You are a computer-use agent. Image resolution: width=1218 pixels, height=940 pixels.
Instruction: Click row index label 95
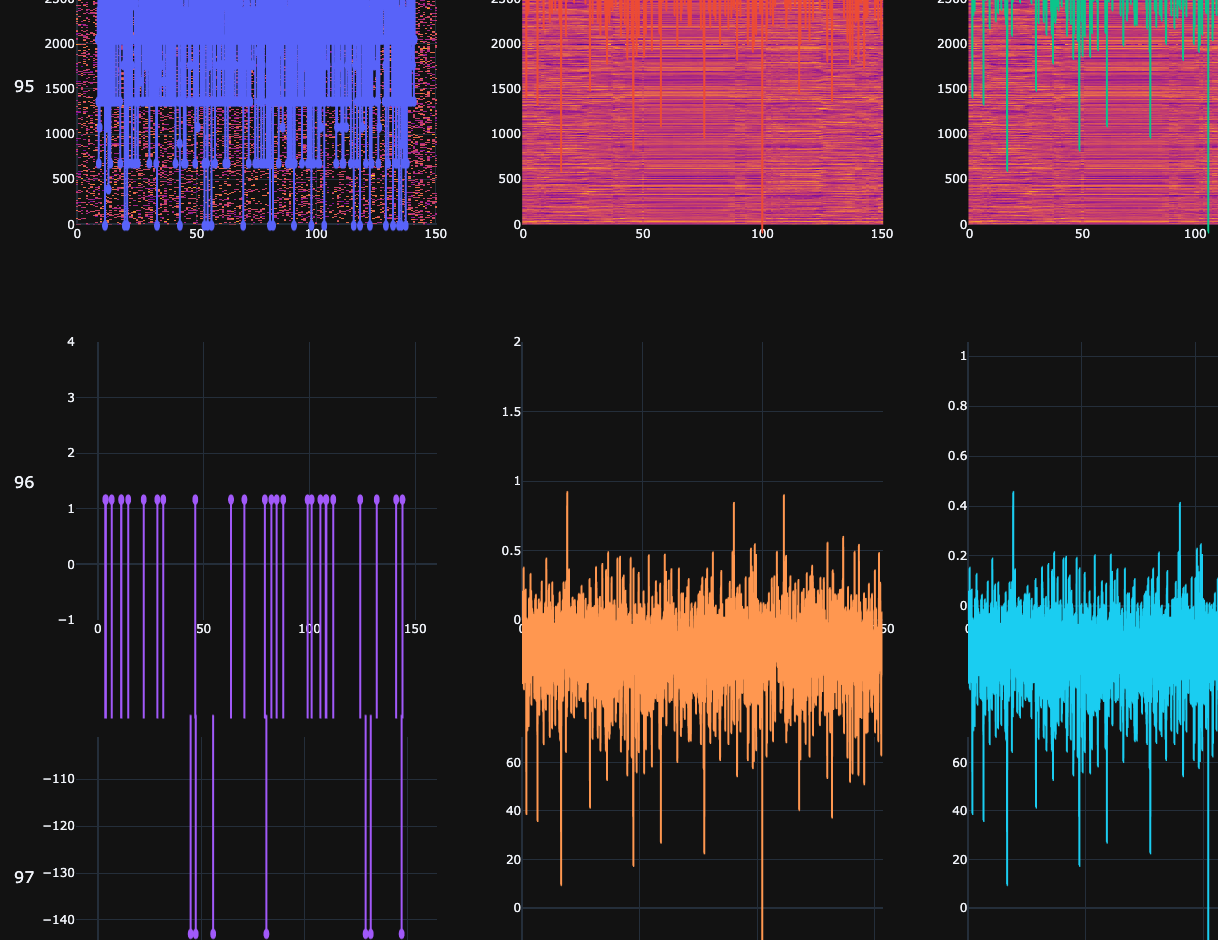tap(23, 87)
